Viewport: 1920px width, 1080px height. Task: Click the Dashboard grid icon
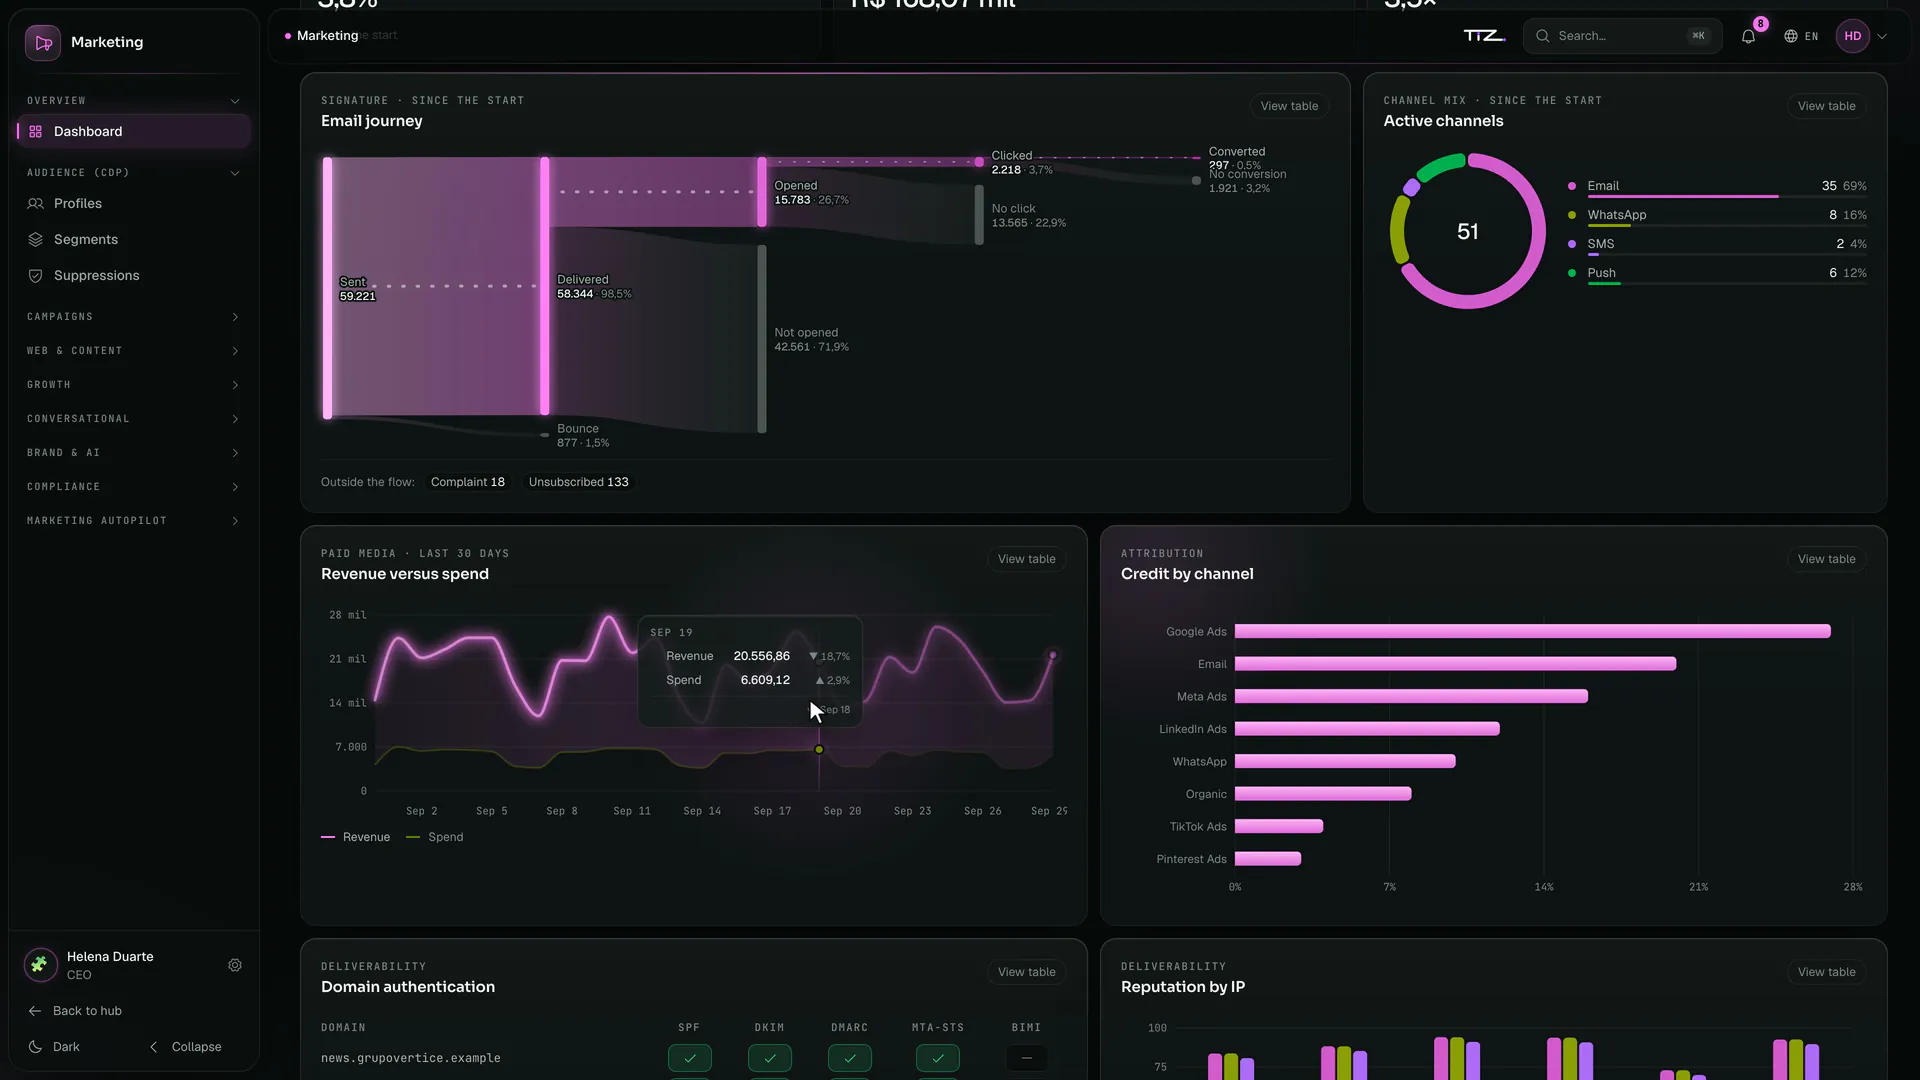(x=36, y=131)
